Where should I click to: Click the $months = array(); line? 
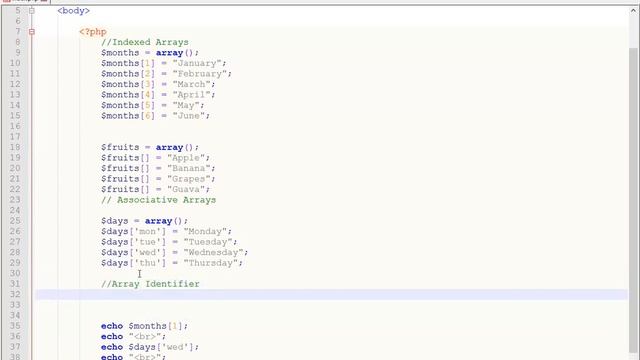tap(150, 53)
